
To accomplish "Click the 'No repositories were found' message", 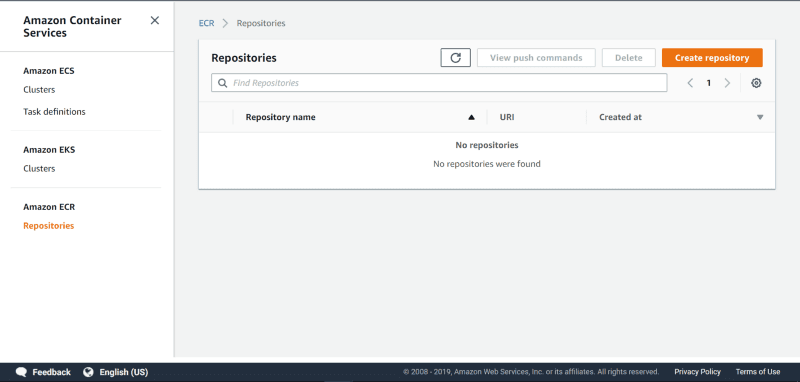I will 487,164.
